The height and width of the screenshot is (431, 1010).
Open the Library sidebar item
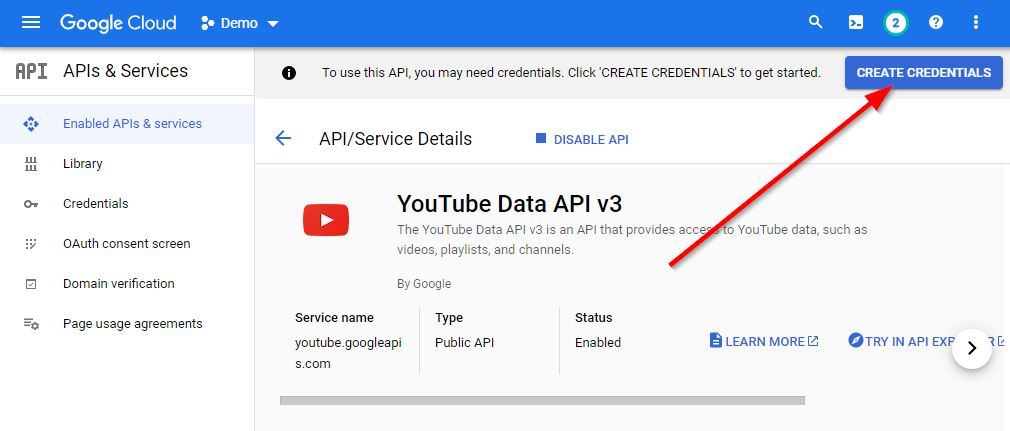(82, 164)
